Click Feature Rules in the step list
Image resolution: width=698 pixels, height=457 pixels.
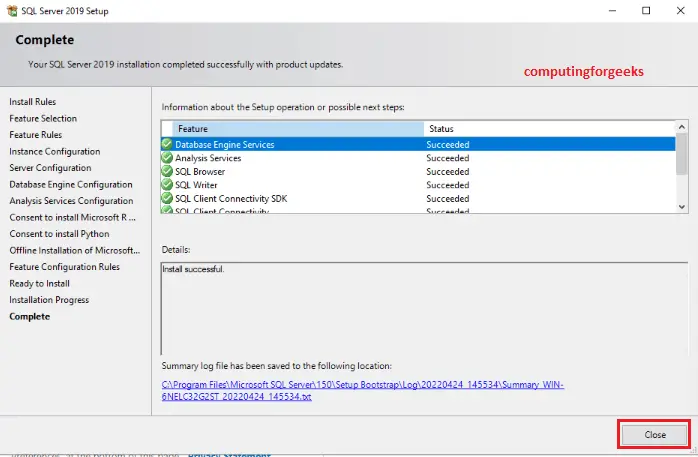coord(36,135)
